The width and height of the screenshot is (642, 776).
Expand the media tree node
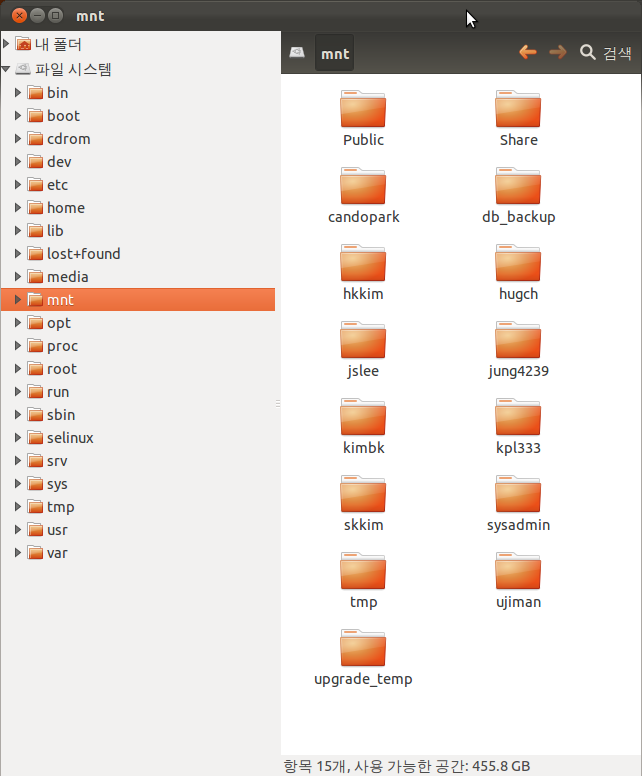(18, 276)
